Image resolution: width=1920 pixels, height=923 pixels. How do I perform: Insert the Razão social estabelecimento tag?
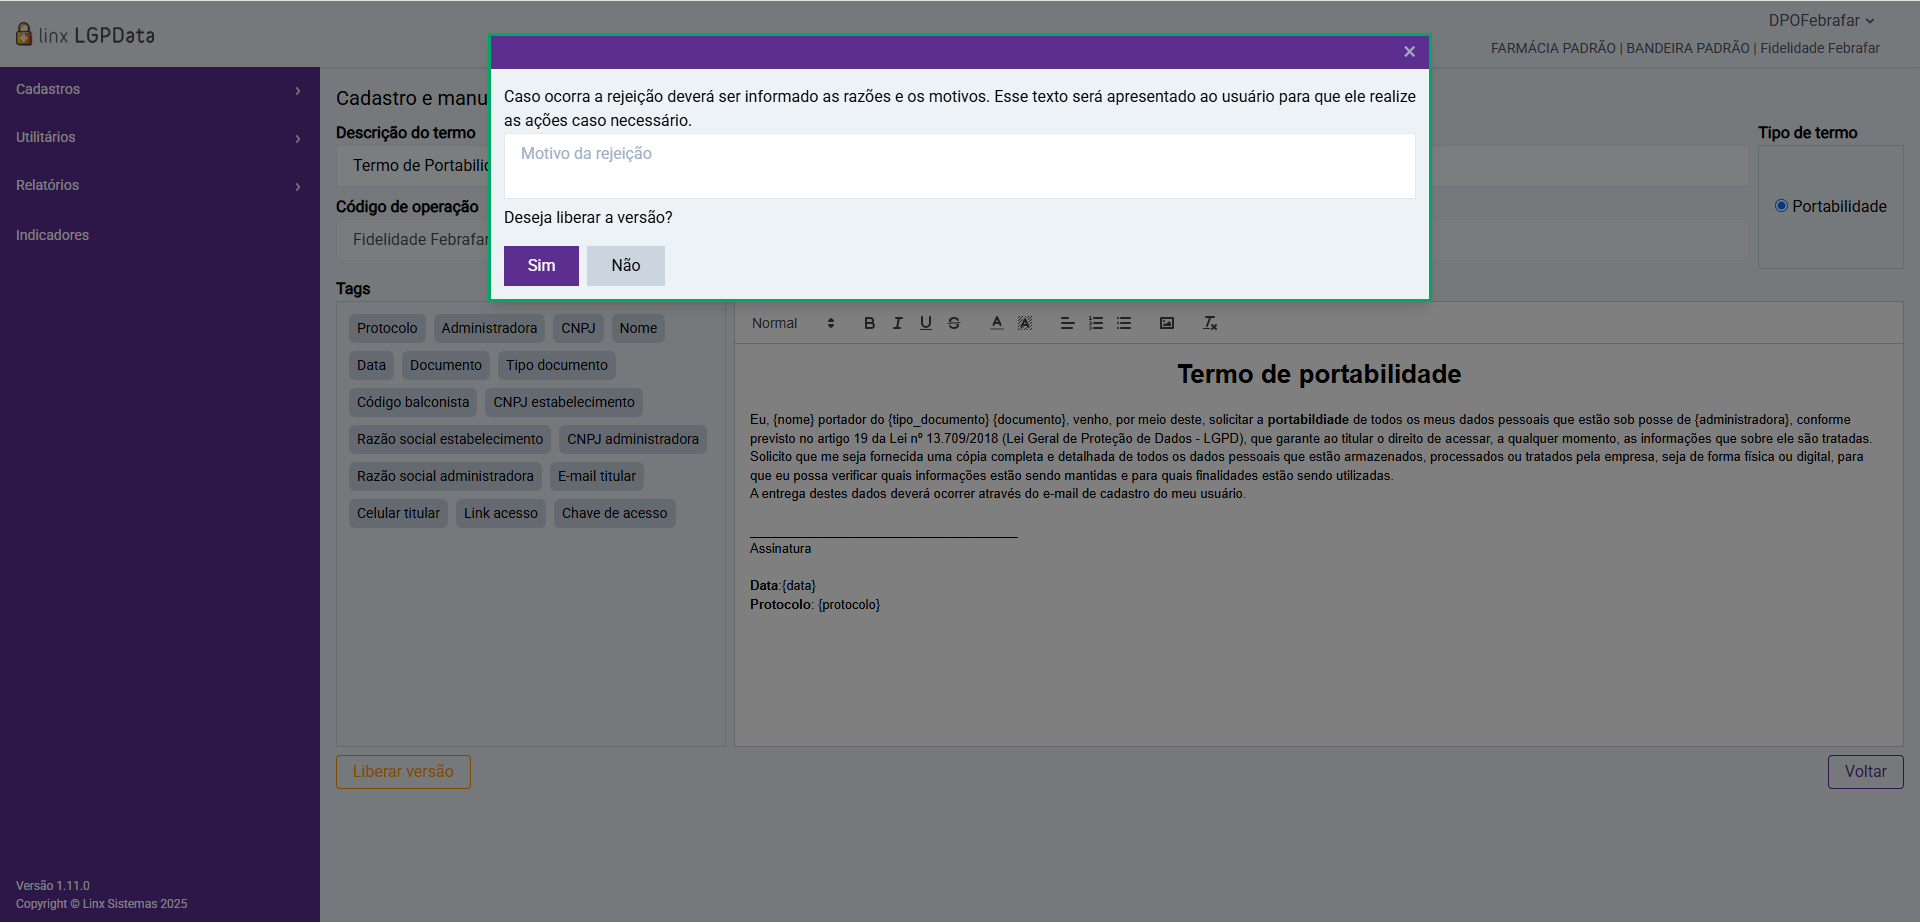click(450, 439)
